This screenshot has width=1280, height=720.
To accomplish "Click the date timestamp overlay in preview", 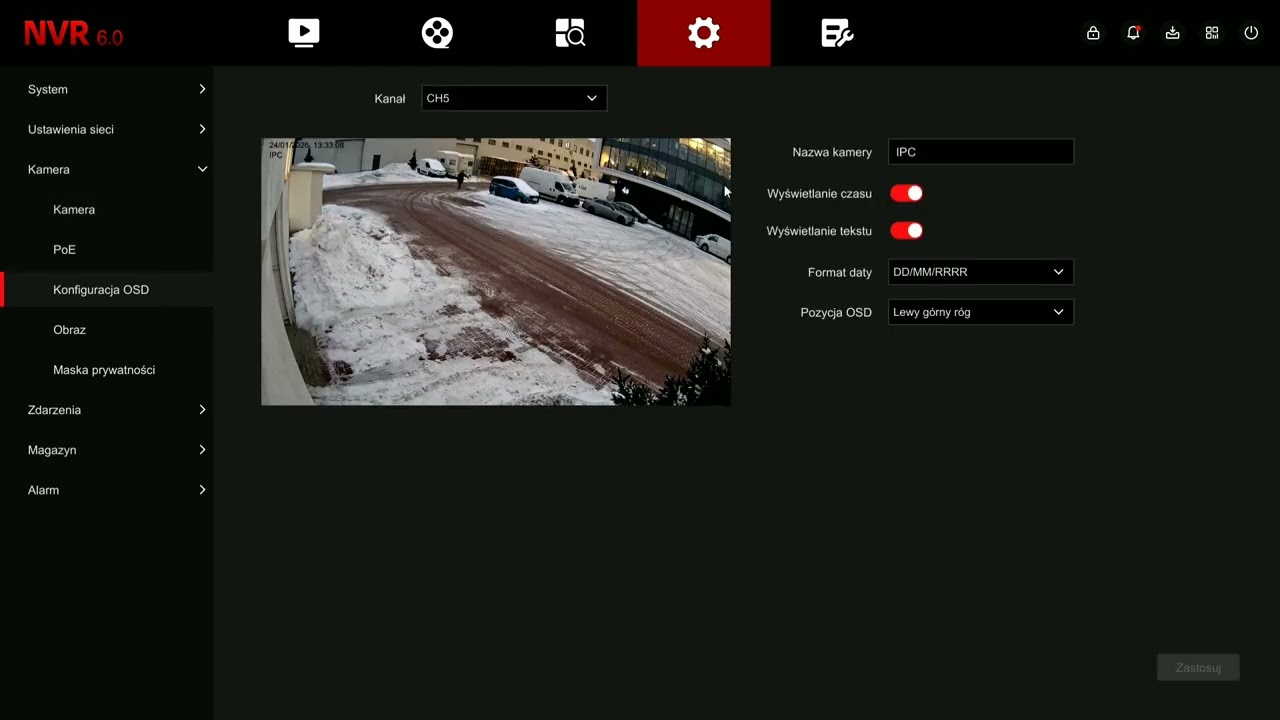I will [306, 146].
